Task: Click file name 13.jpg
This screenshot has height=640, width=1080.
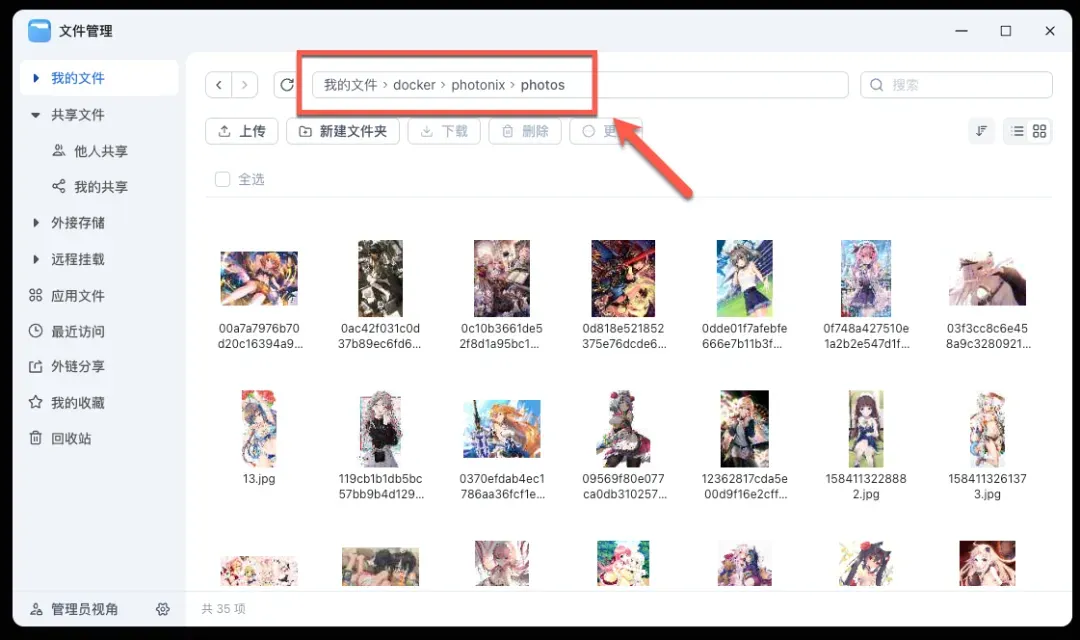Action: pos(259,479)
